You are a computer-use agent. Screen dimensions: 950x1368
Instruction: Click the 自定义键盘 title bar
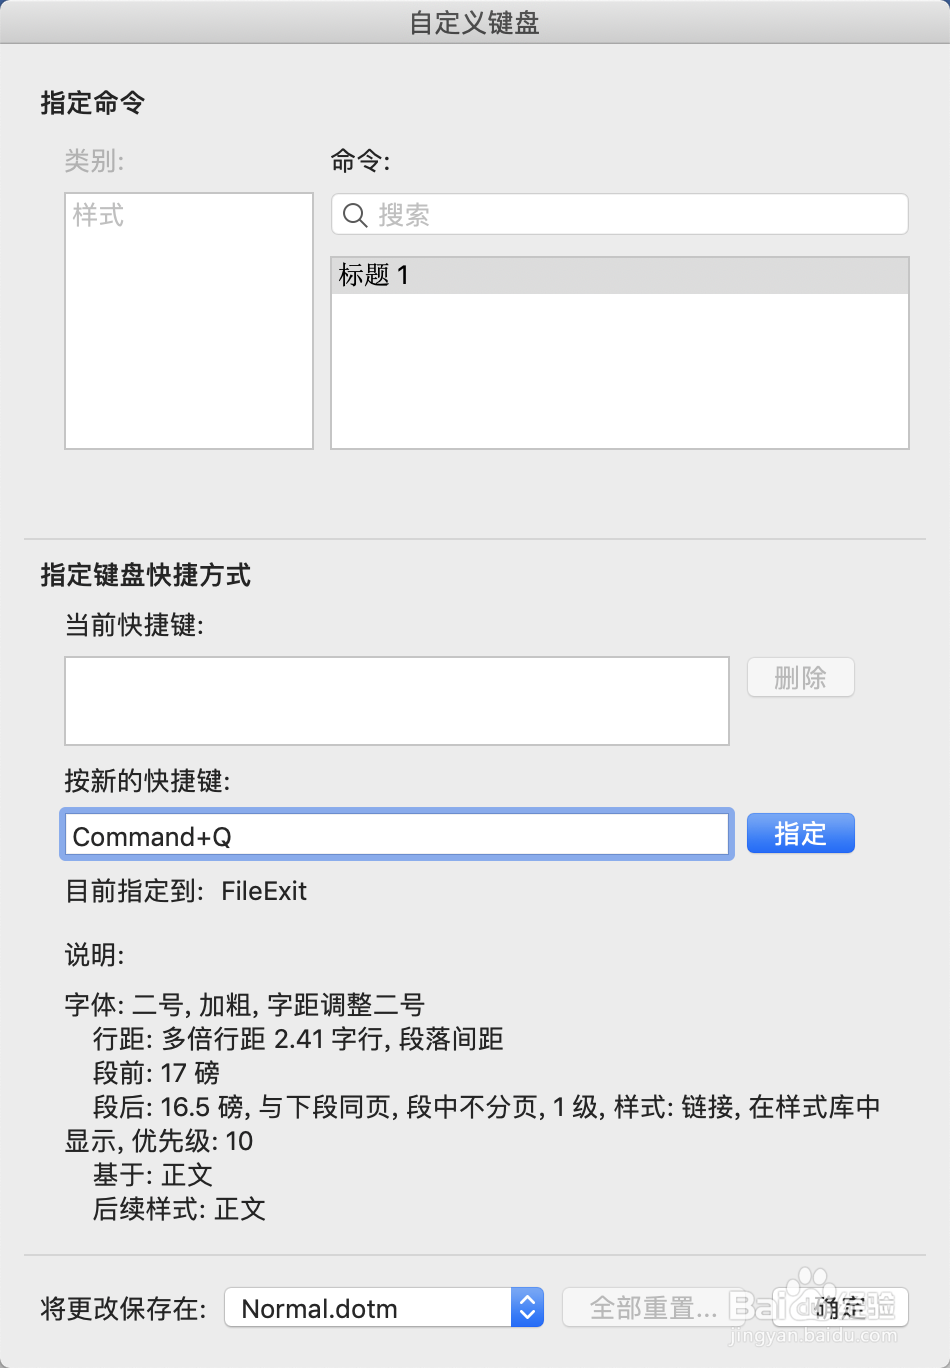[x=475, y=22]
